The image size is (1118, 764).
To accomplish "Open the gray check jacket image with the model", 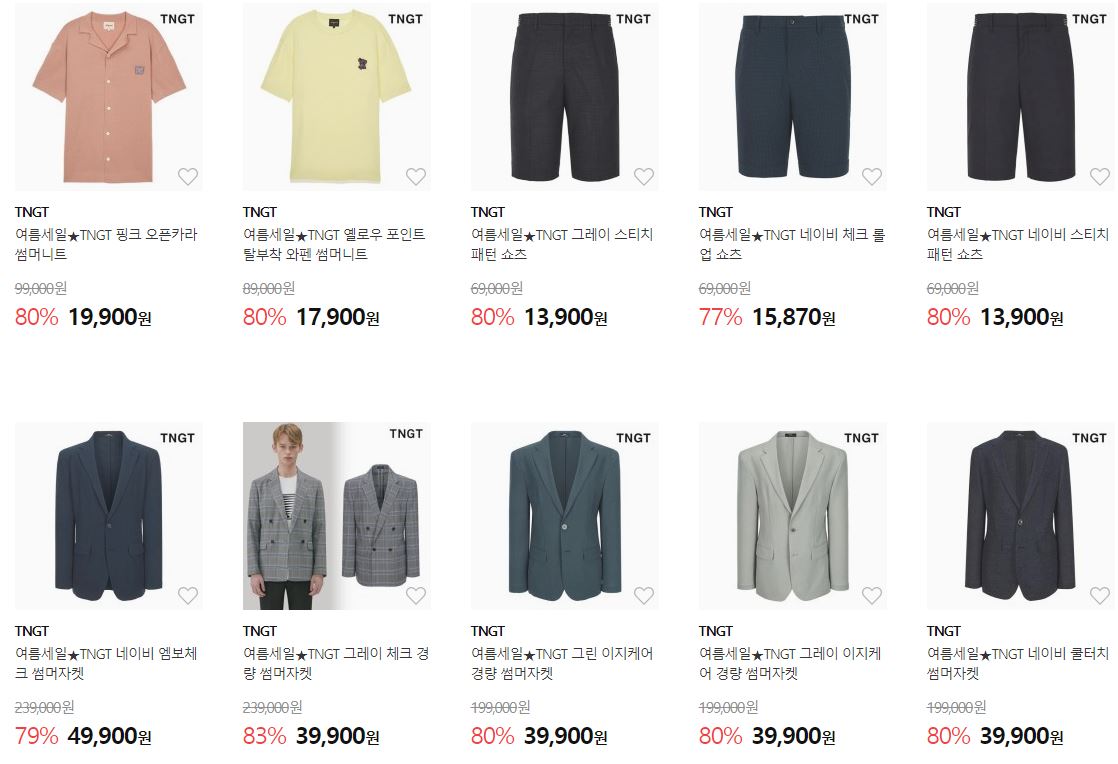I will pos(337,516).
